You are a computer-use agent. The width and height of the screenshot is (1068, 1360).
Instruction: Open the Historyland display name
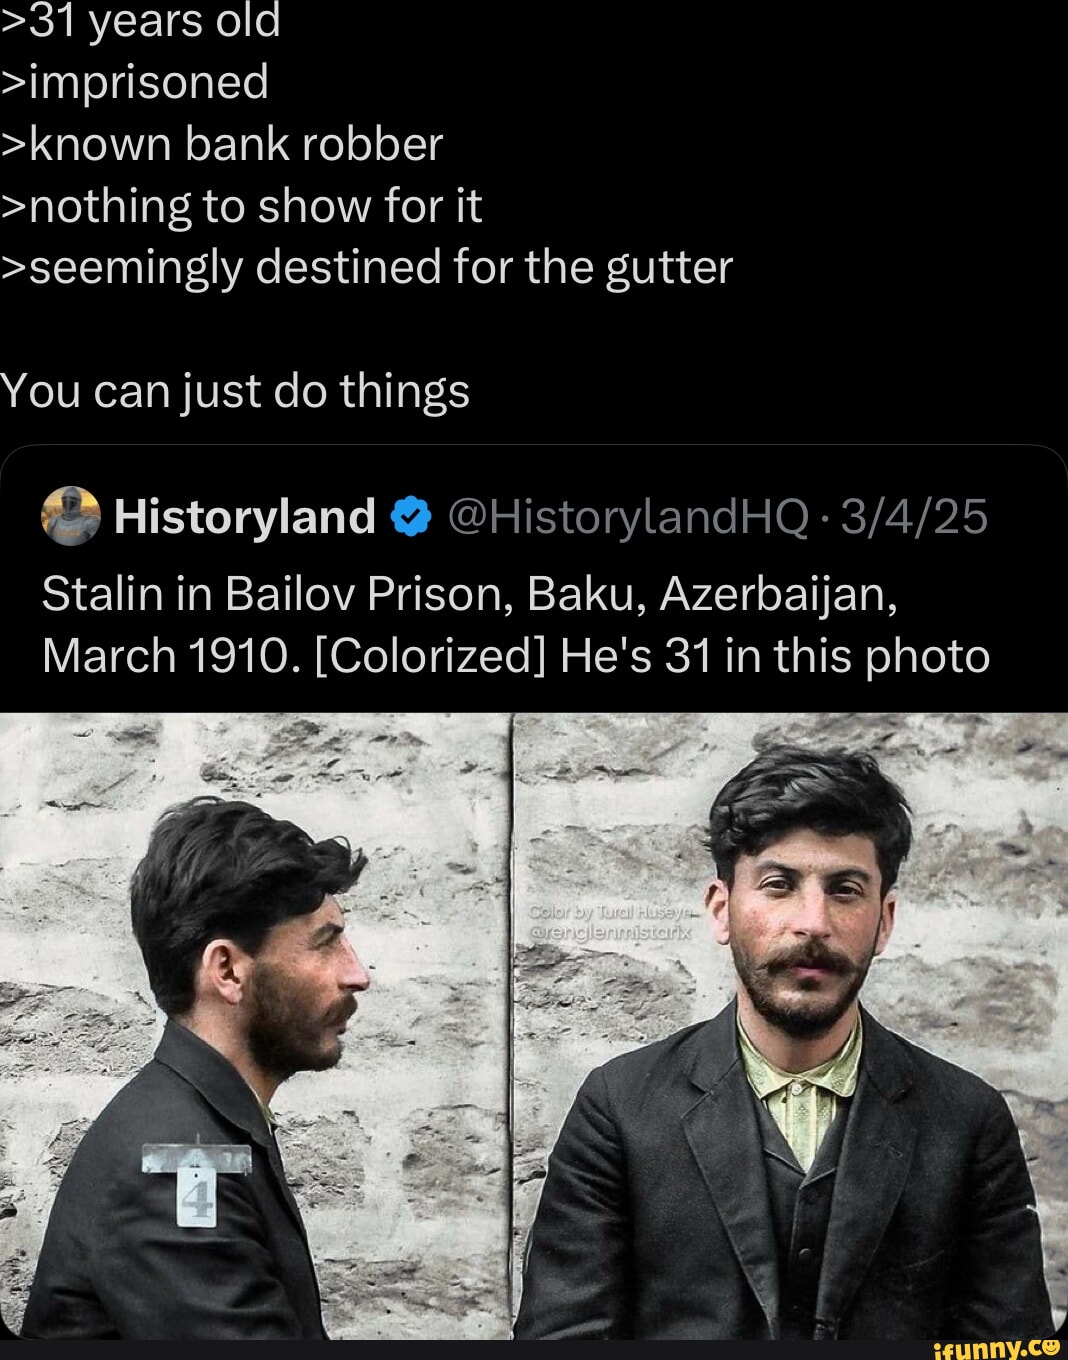pos(245,517)
